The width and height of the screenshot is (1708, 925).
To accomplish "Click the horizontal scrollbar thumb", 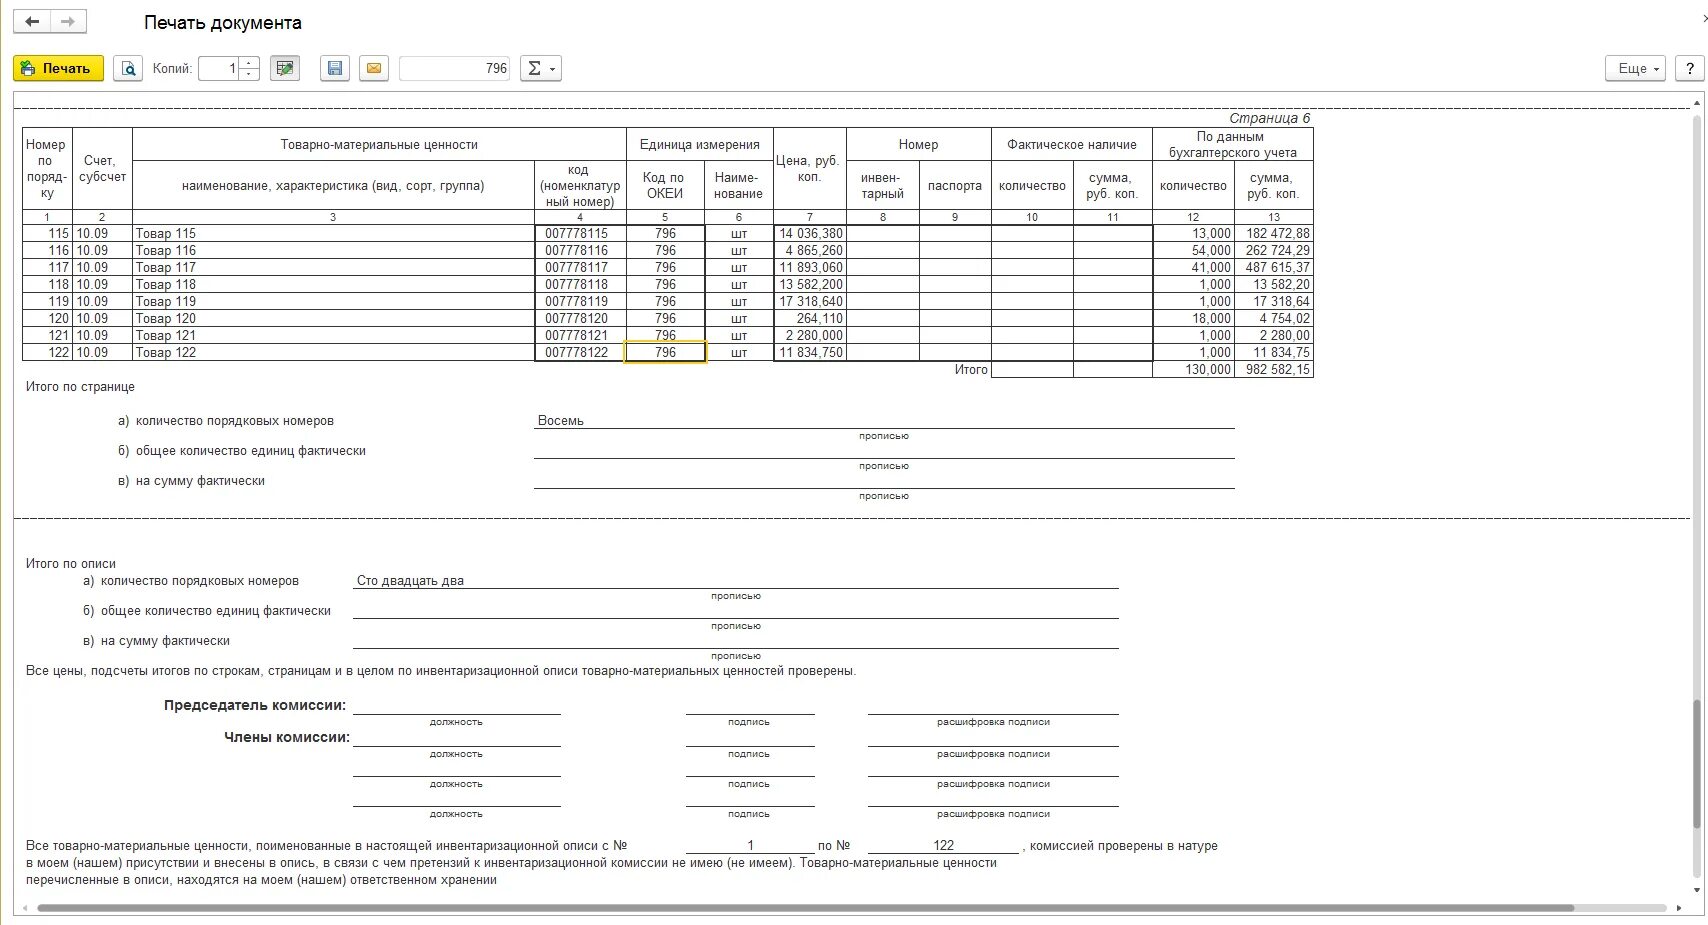I will coord(806,908).
